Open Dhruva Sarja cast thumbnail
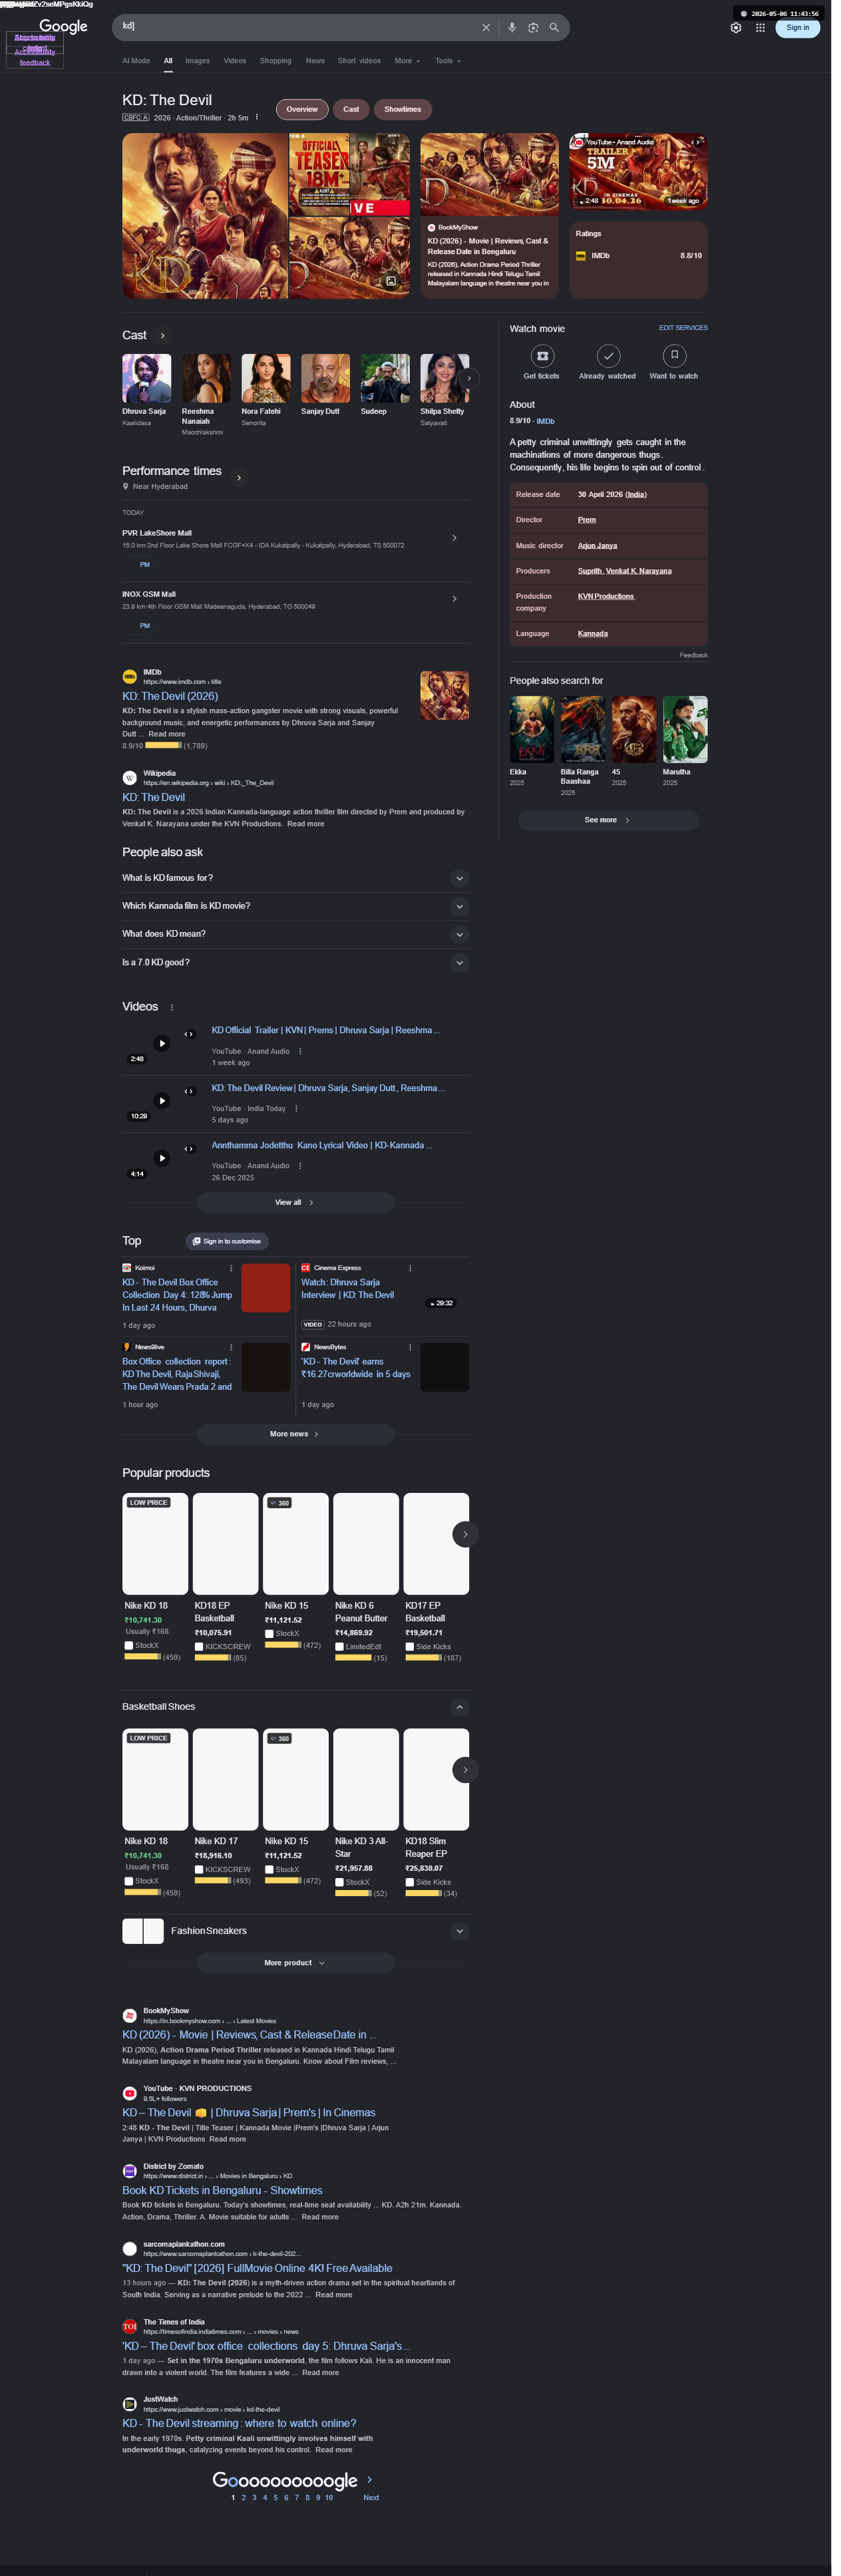841x2576 pixels. [147, 378]
